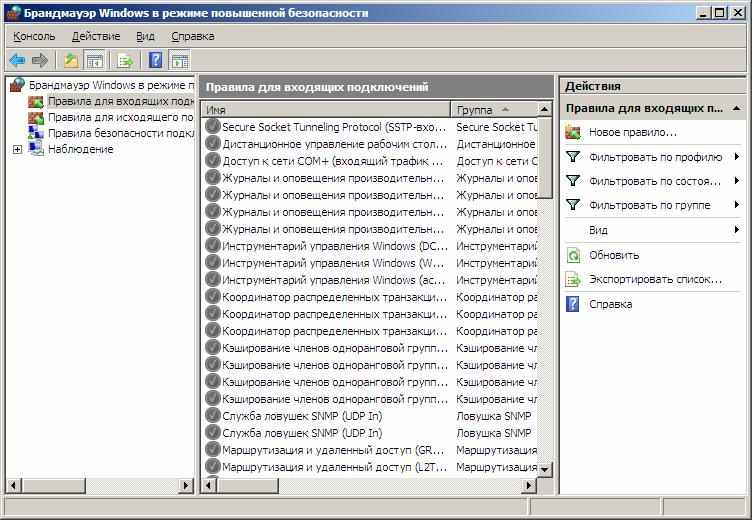Click the refresh icon next to 'Обновить'
The image size is (752, 520).
[x=573, y=255]
